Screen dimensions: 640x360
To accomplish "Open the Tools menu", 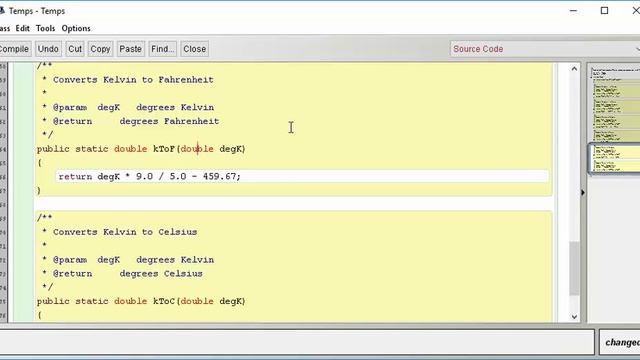I will pyautogui.click(x=45, y=29).
